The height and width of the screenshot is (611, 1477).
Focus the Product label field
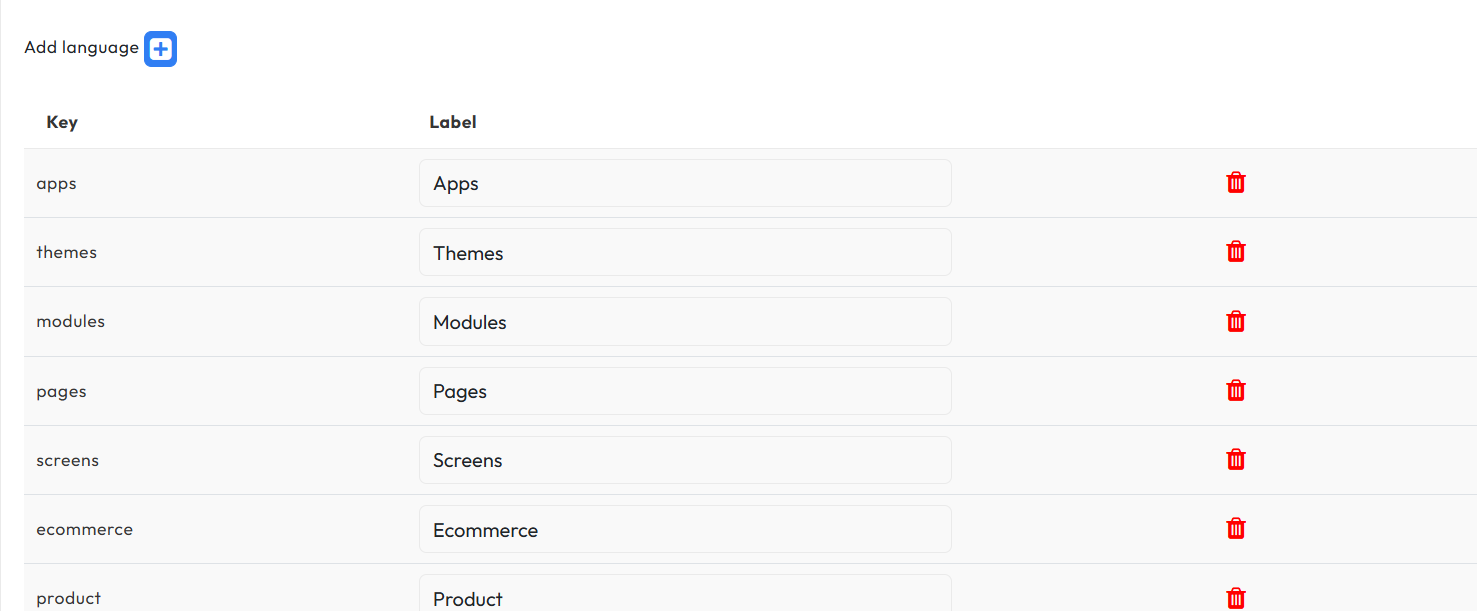point(685,597)
